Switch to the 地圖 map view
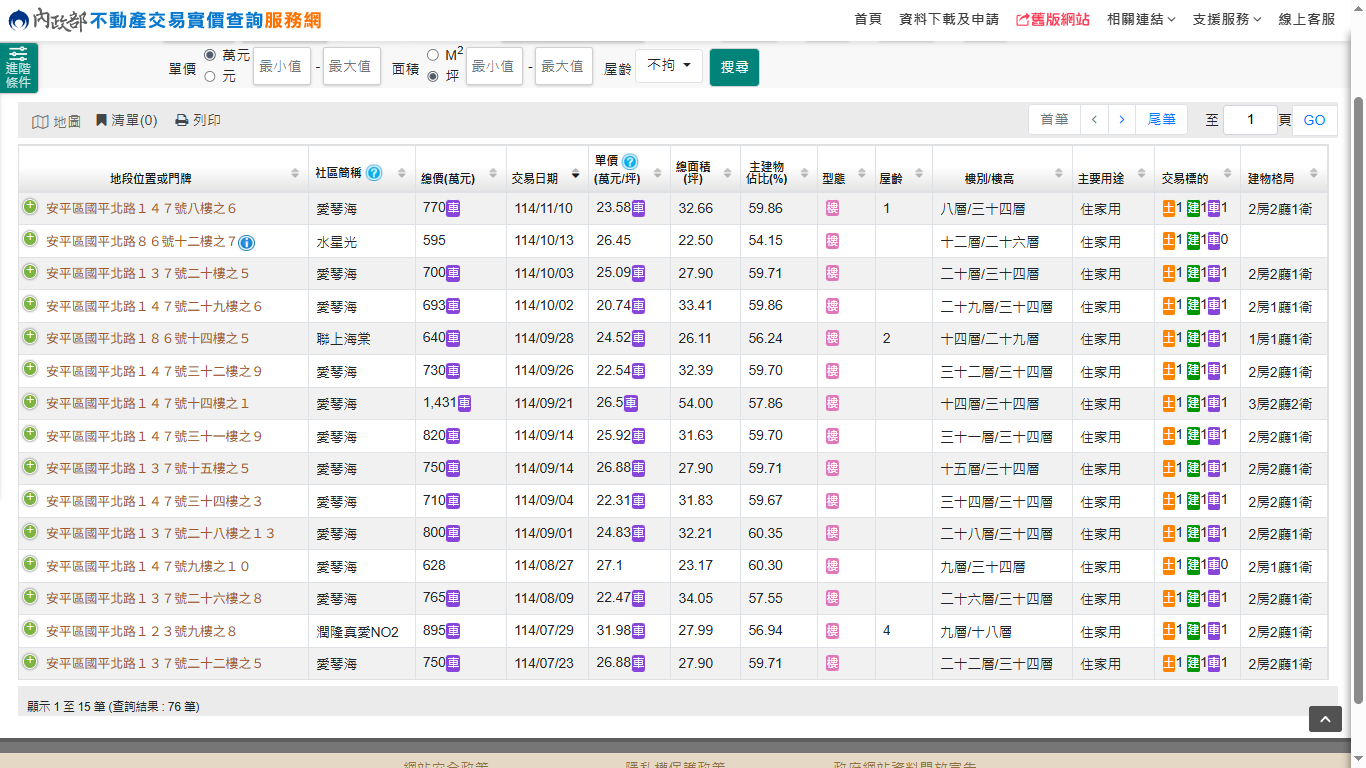The image size is (1366, 768). click(56, 121)
